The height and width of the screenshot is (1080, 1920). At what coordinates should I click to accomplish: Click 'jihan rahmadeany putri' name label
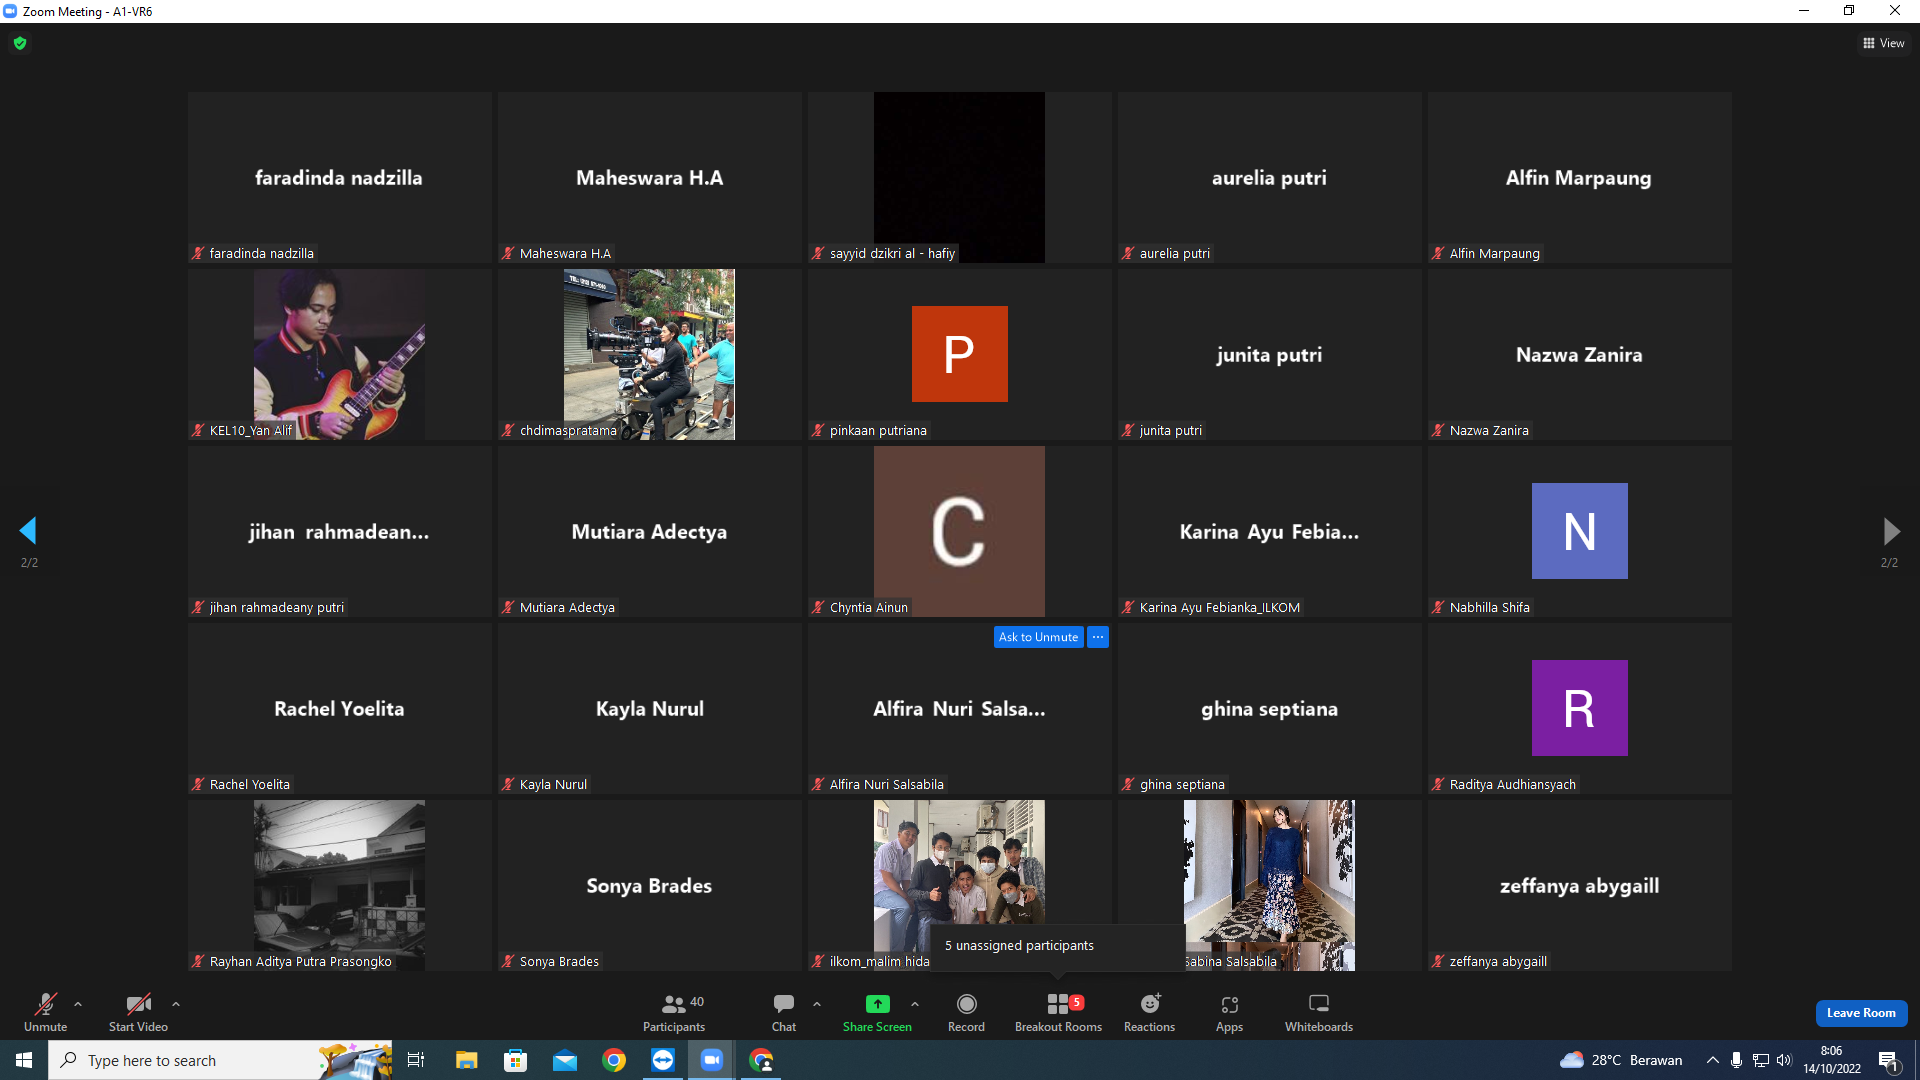[277, 608]
